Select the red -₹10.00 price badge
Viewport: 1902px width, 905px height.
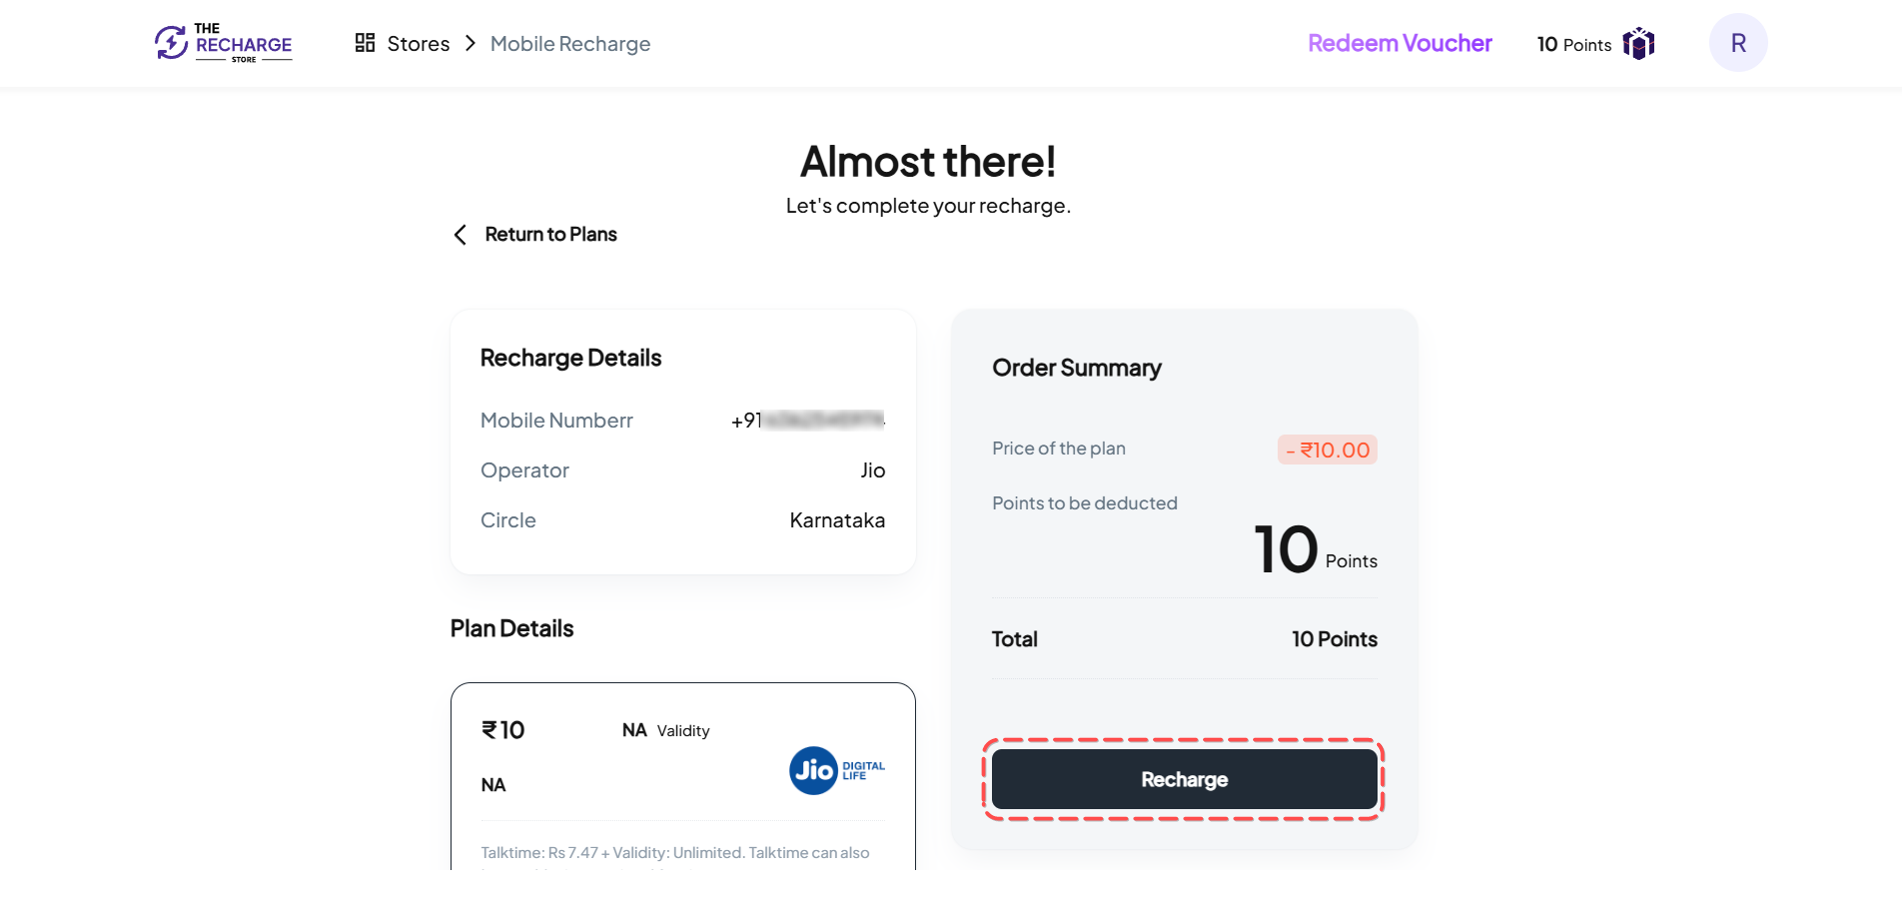point(1327,450)
